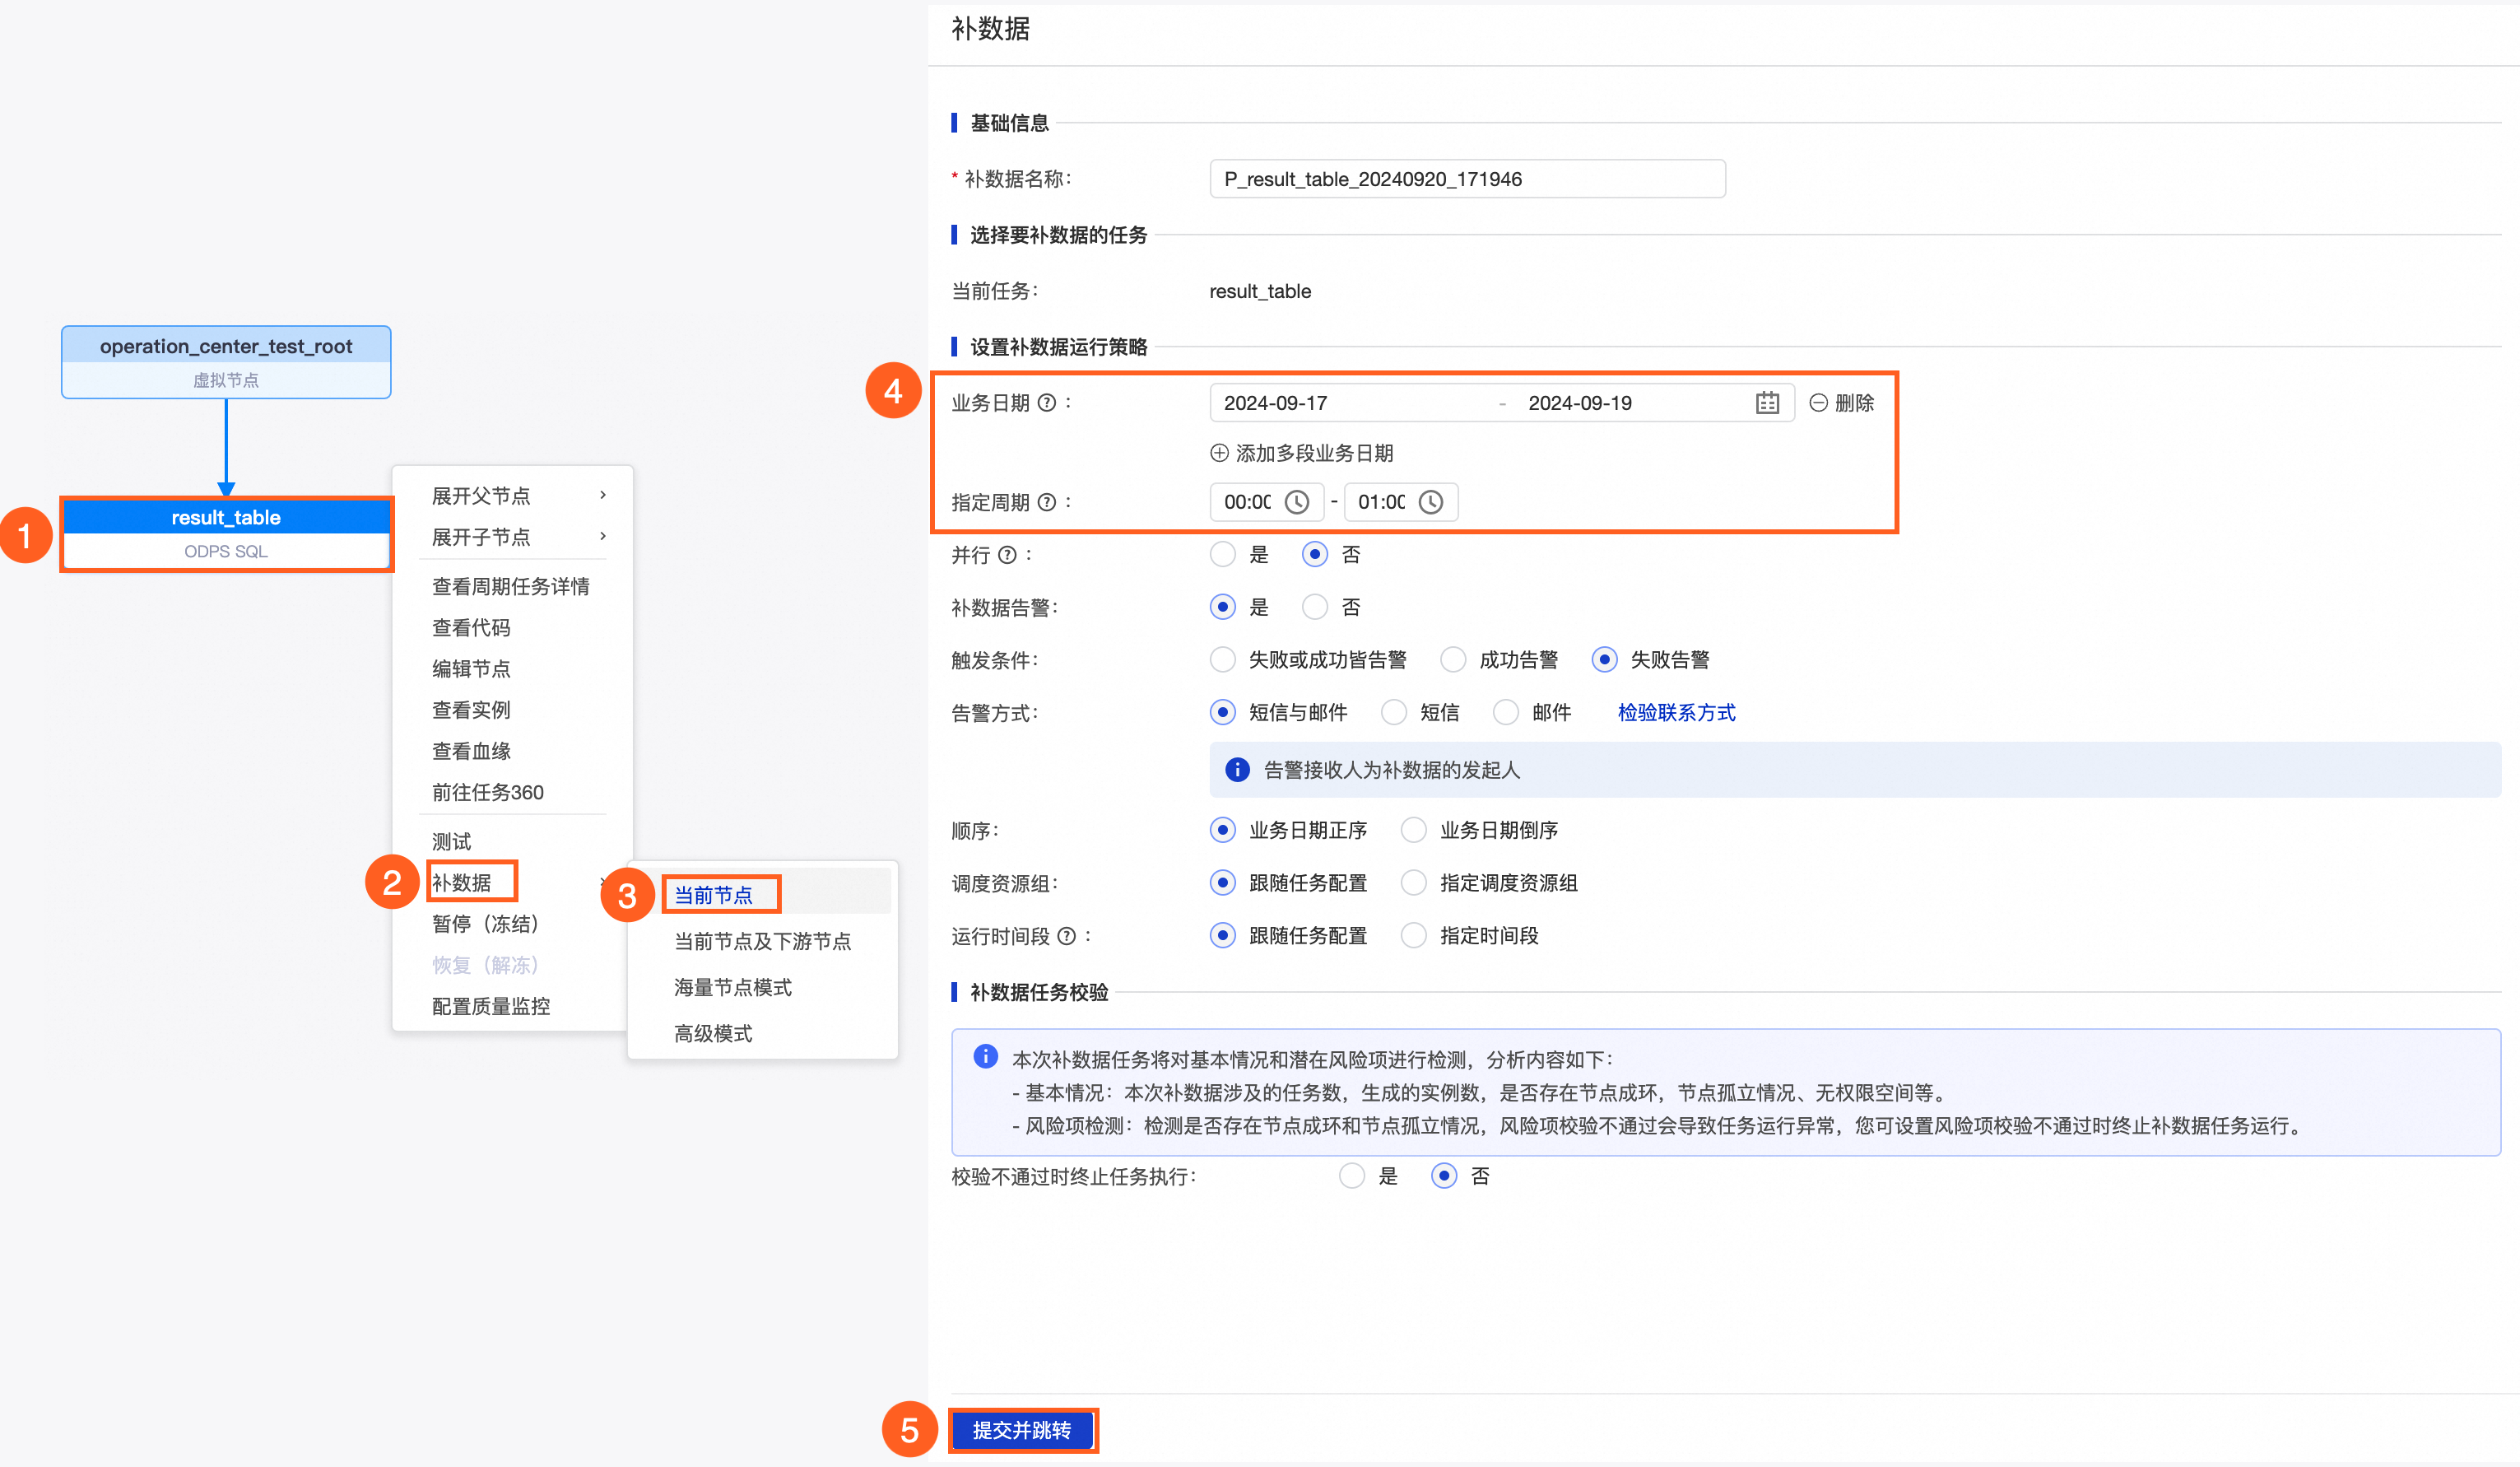Click the minus circle icon beside 删除
The width and height of the screenshot is (2520, 1467).
pos(1818,403)
